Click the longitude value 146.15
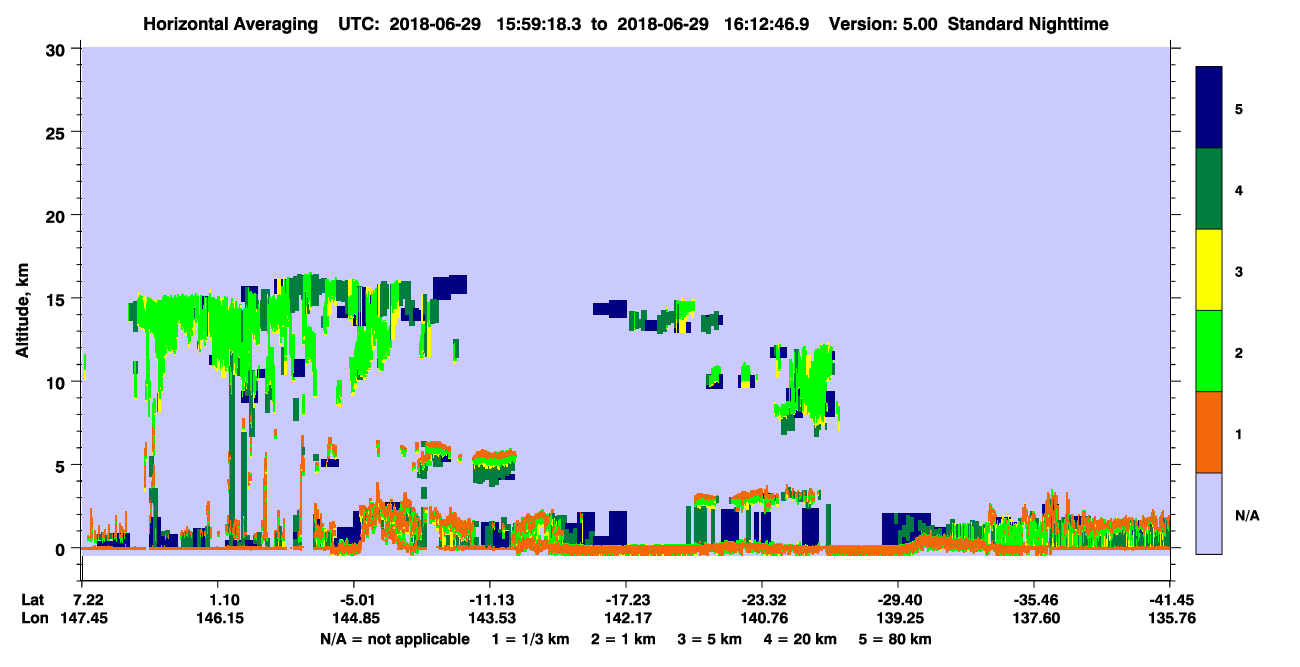The image size is (1300, 667). coord(219,618)
